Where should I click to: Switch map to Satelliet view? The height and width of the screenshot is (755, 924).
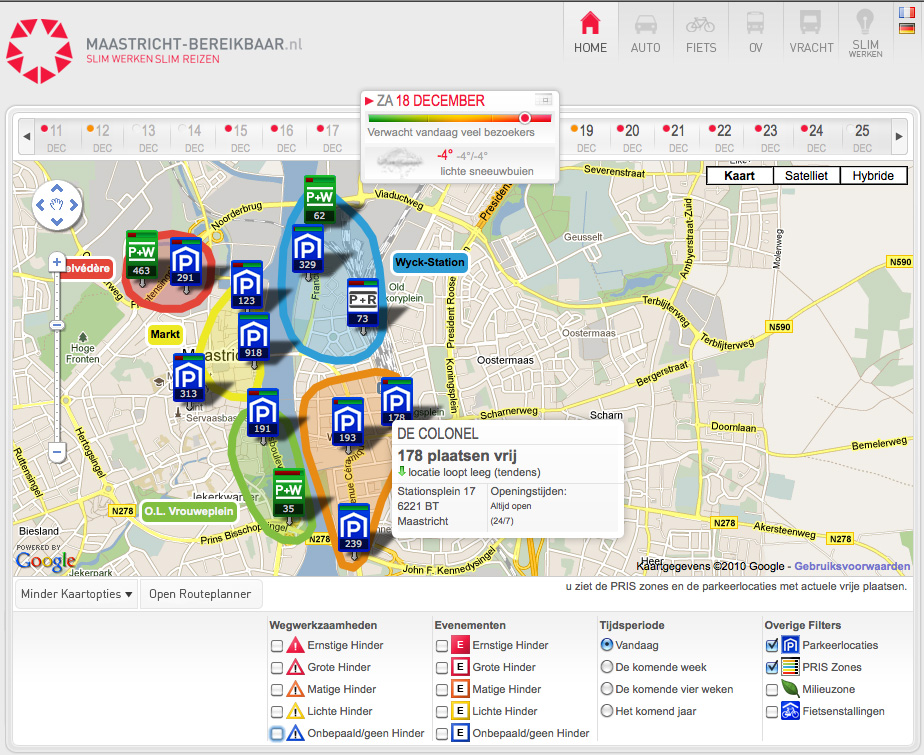[806, 176]
